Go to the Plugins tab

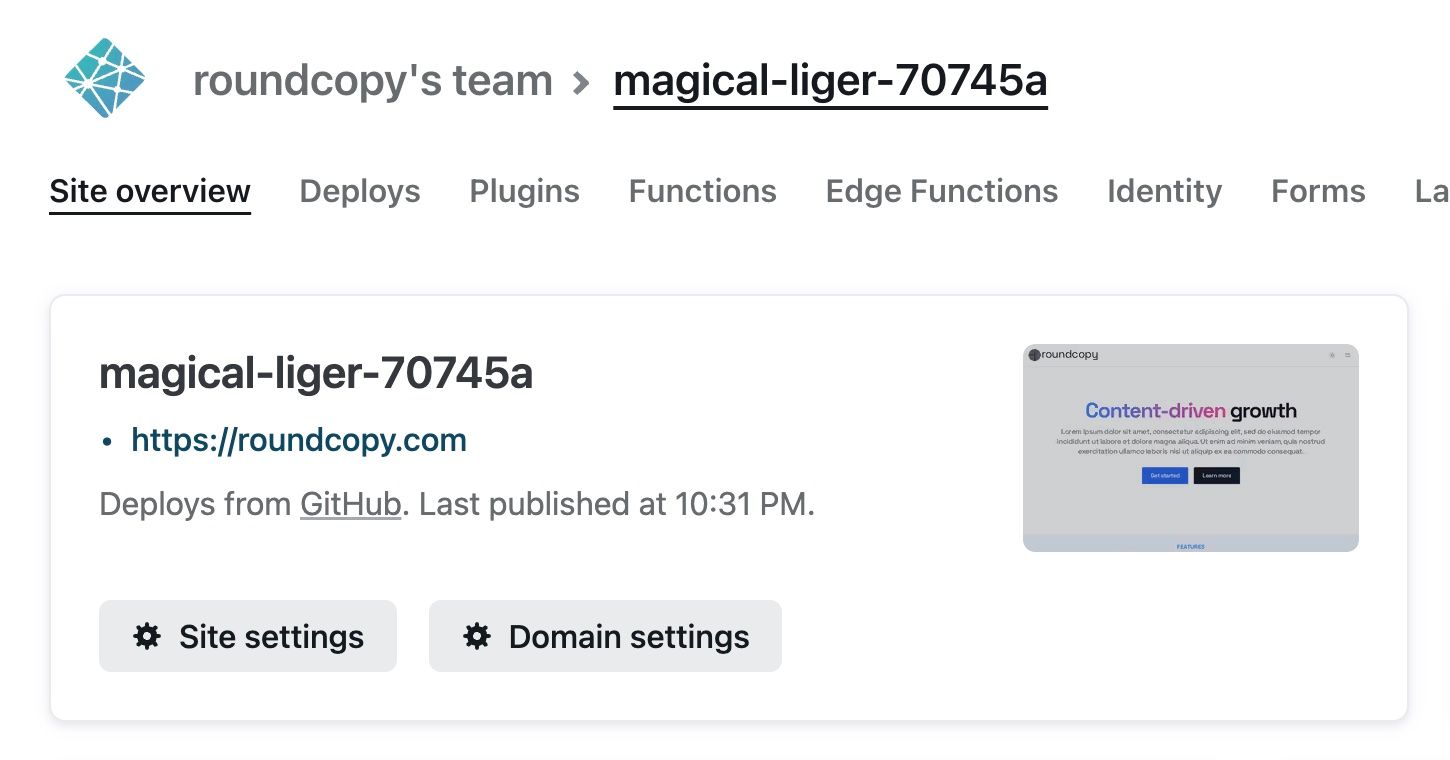(524, 191)
